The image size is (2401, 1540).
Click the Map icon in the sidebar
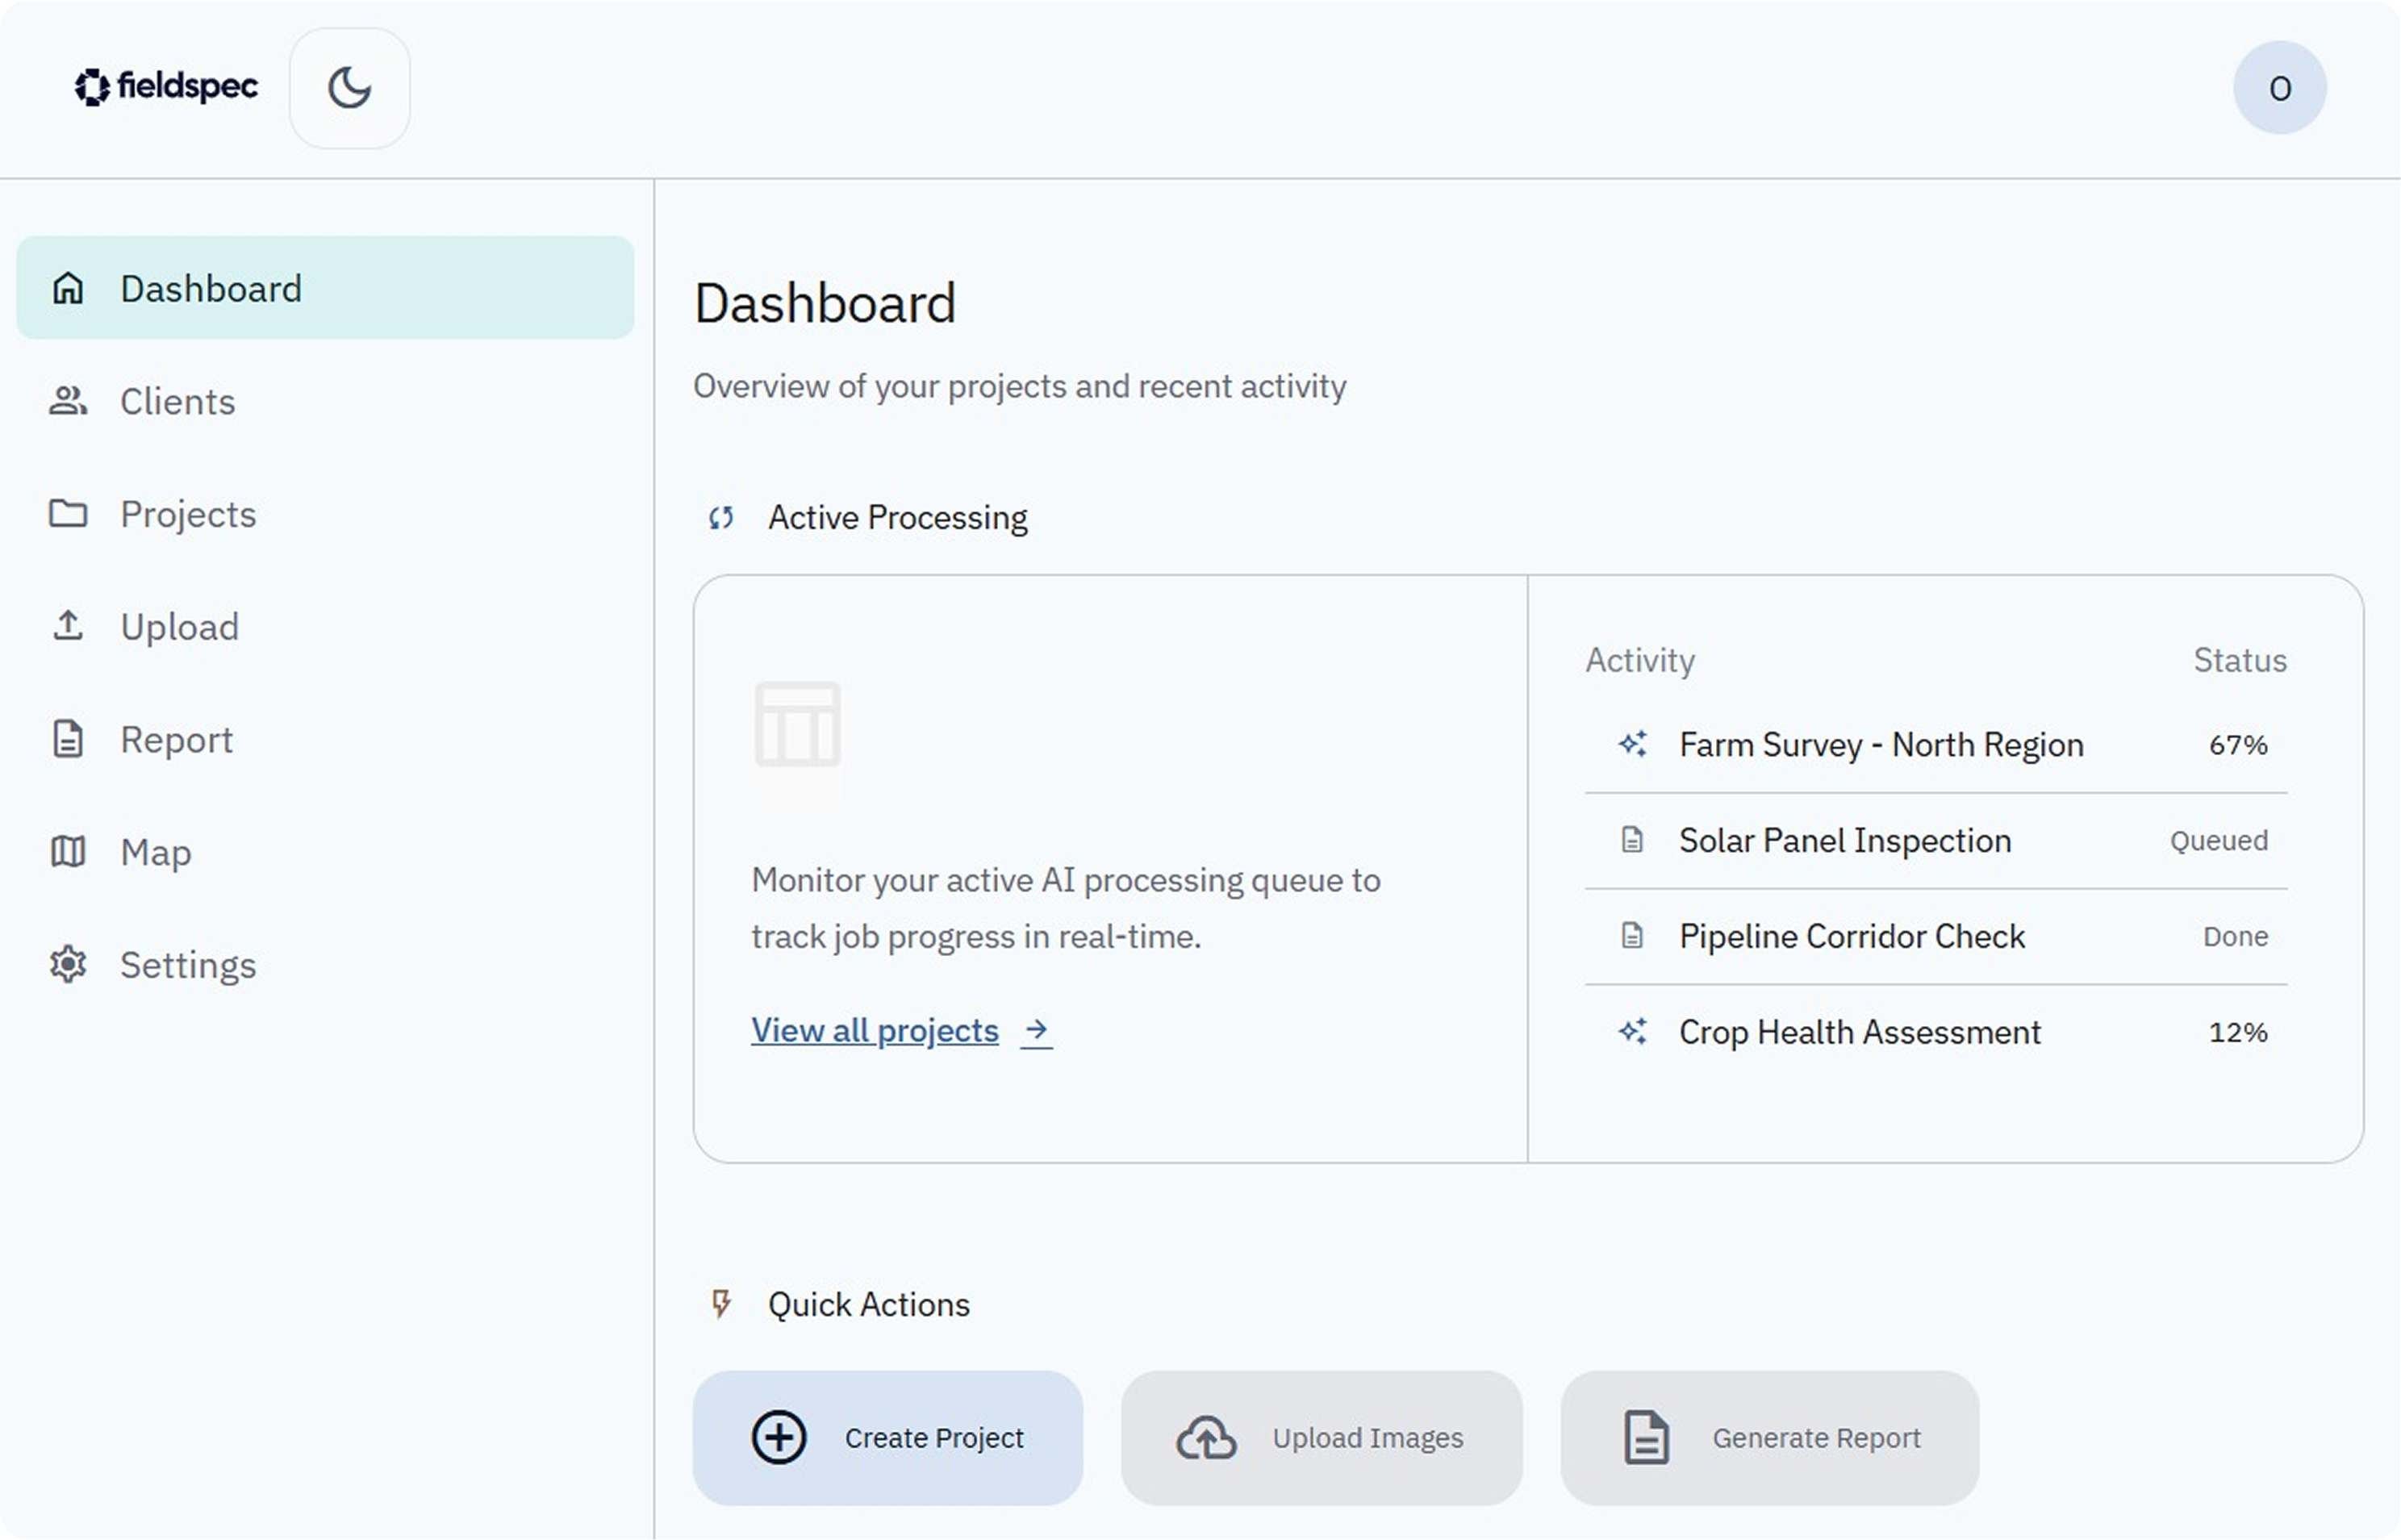tap(68, 852)
